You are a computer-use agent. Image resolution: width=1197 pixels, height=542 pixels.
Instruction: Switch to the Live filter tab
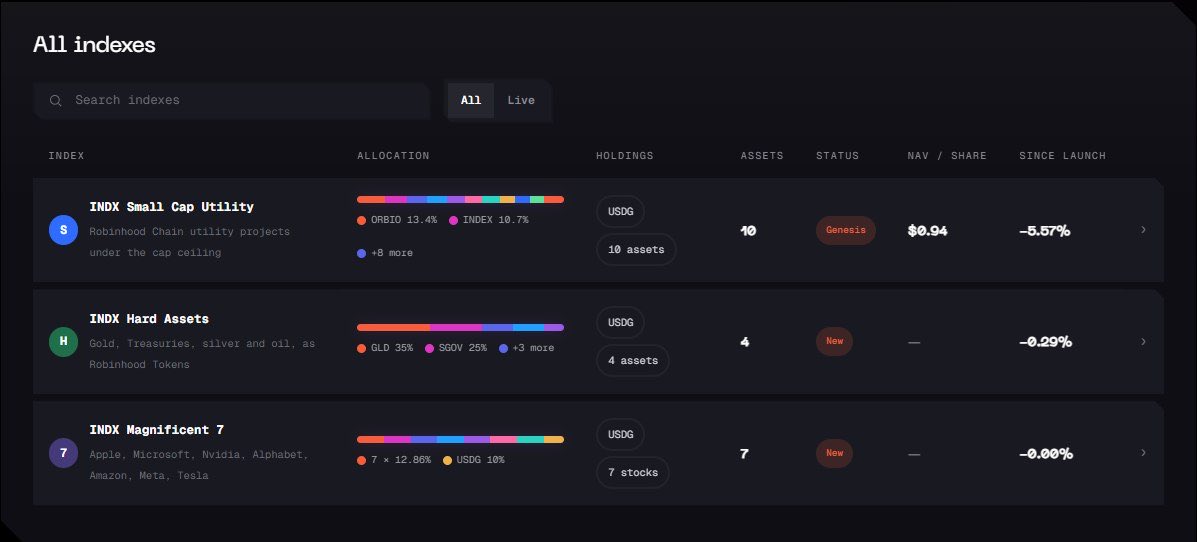(521, 101)
